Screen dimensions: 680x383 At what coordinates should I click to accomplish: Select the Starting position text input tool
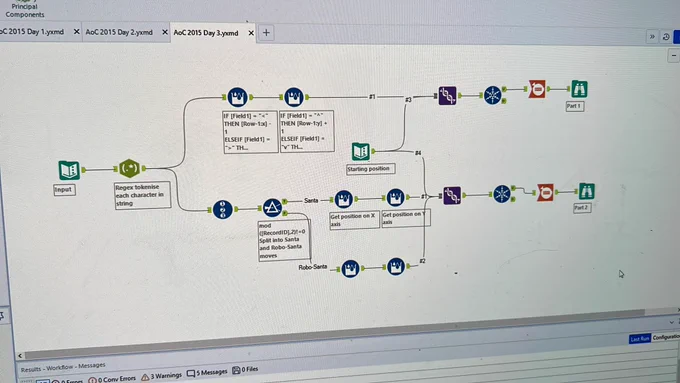click(x=361, y=151)
